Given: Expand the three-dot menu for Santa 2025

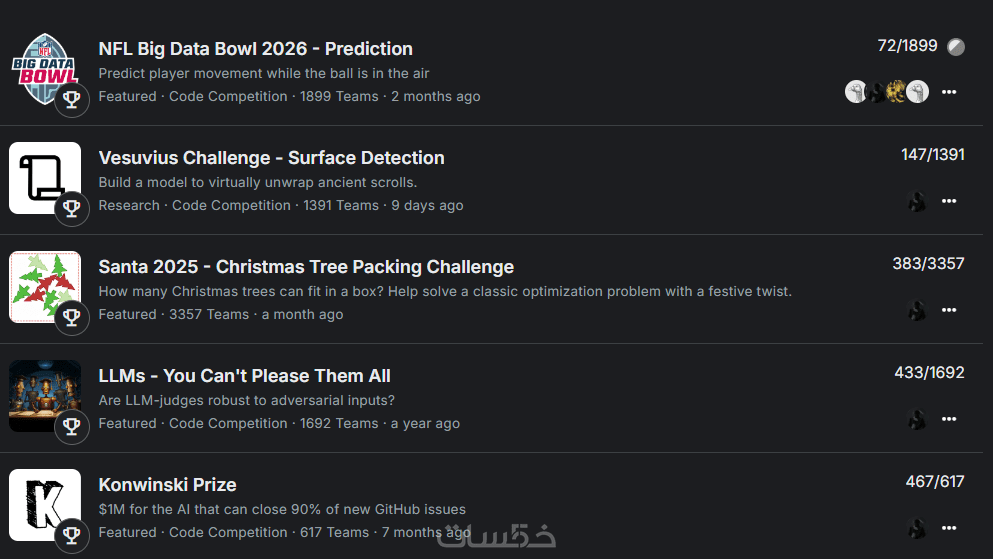Looking at the screenshot, I should pos(949,310).
